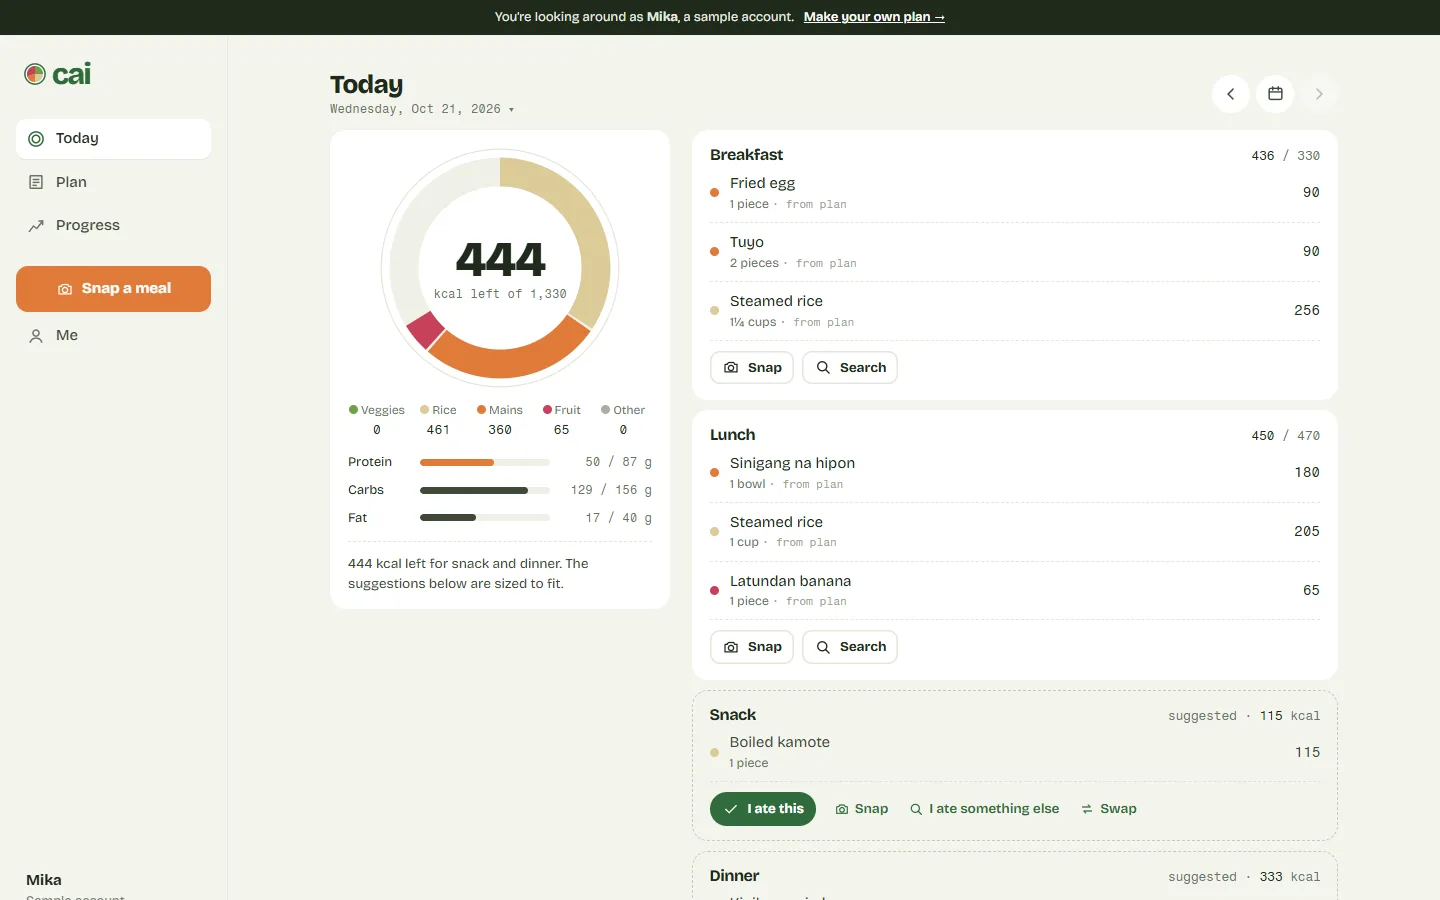
Task: Go to previous day arrow
Action: [1231, 94]
